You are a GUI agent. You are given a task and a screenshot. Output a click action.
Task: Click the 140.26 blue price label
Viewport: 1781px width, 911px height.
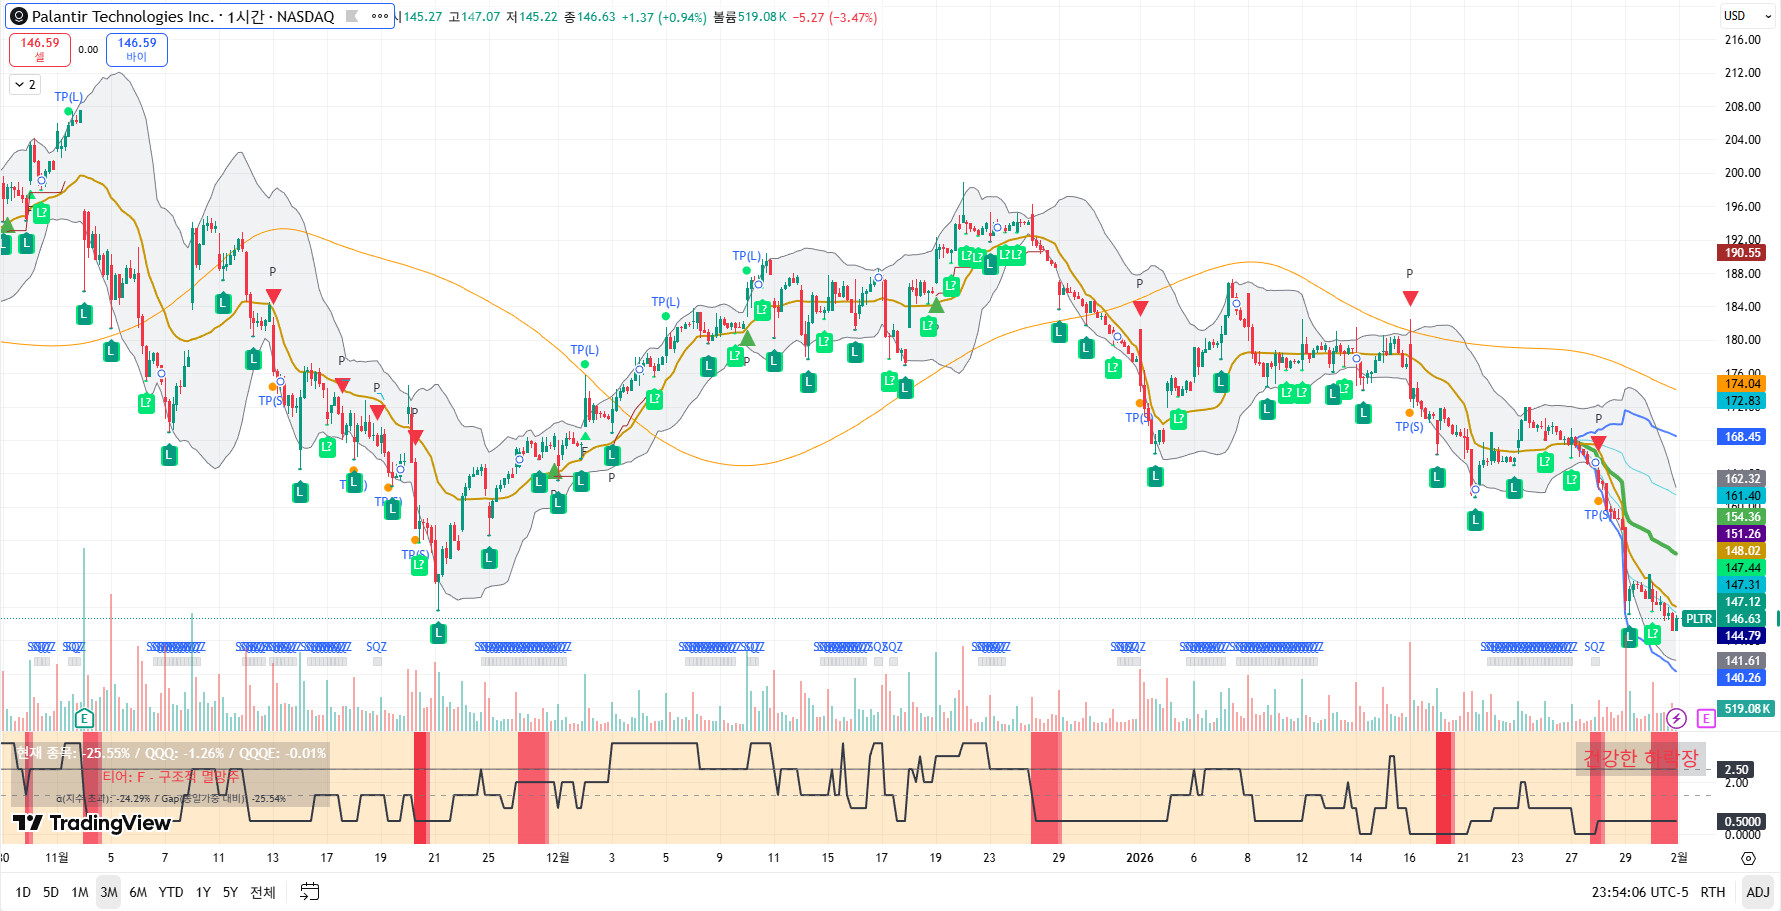1742,678
